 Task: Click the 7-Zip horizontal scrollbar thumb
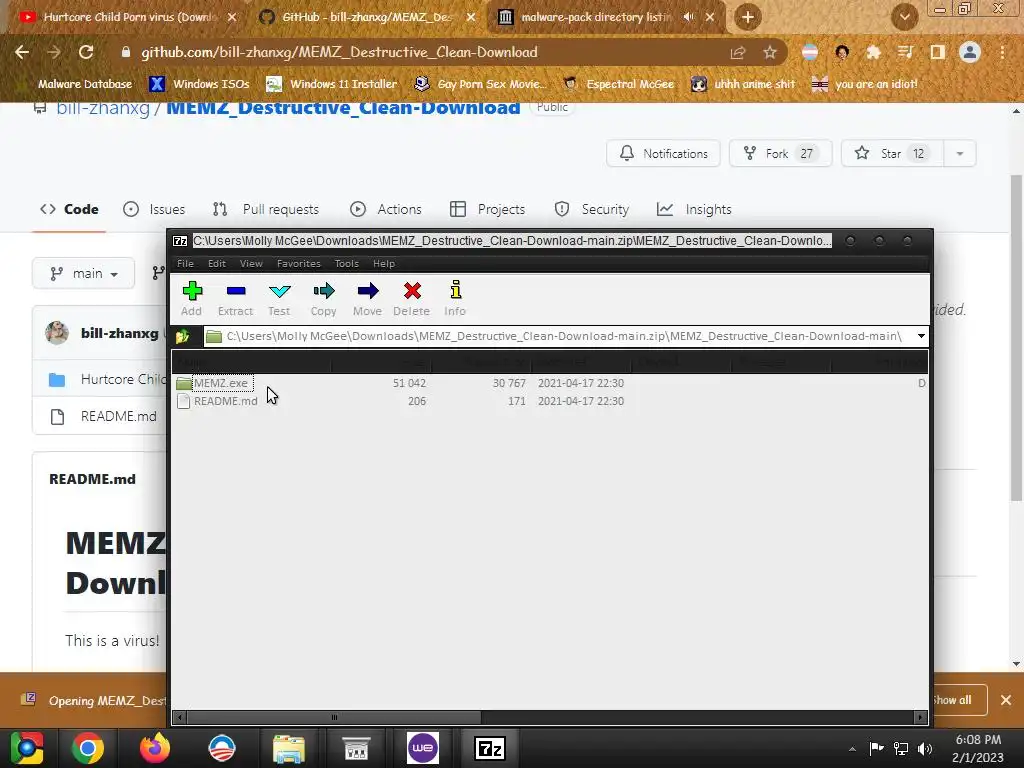pos(334,717)
